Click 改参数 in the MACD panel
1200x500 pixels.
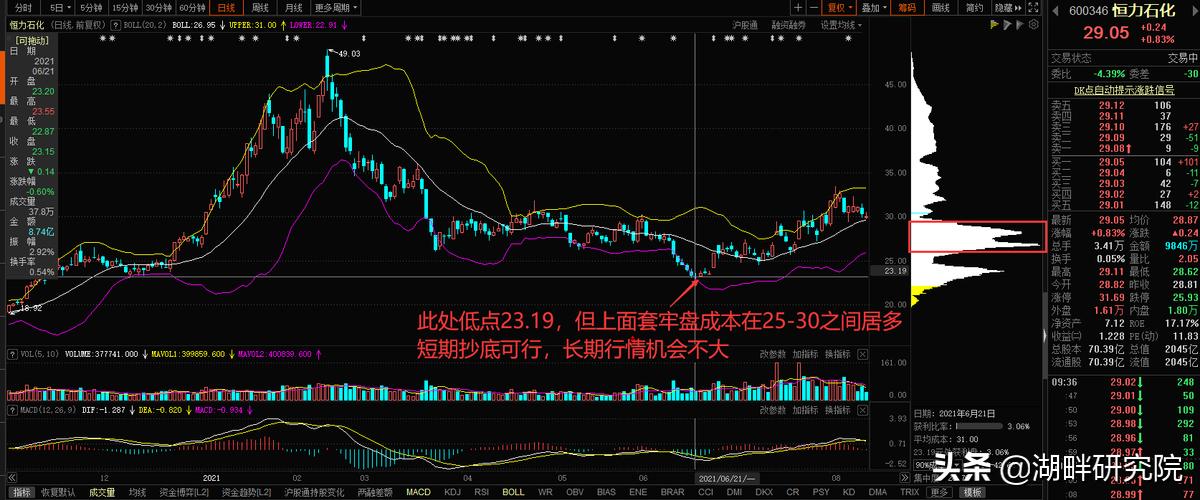(x=772, y=410)
